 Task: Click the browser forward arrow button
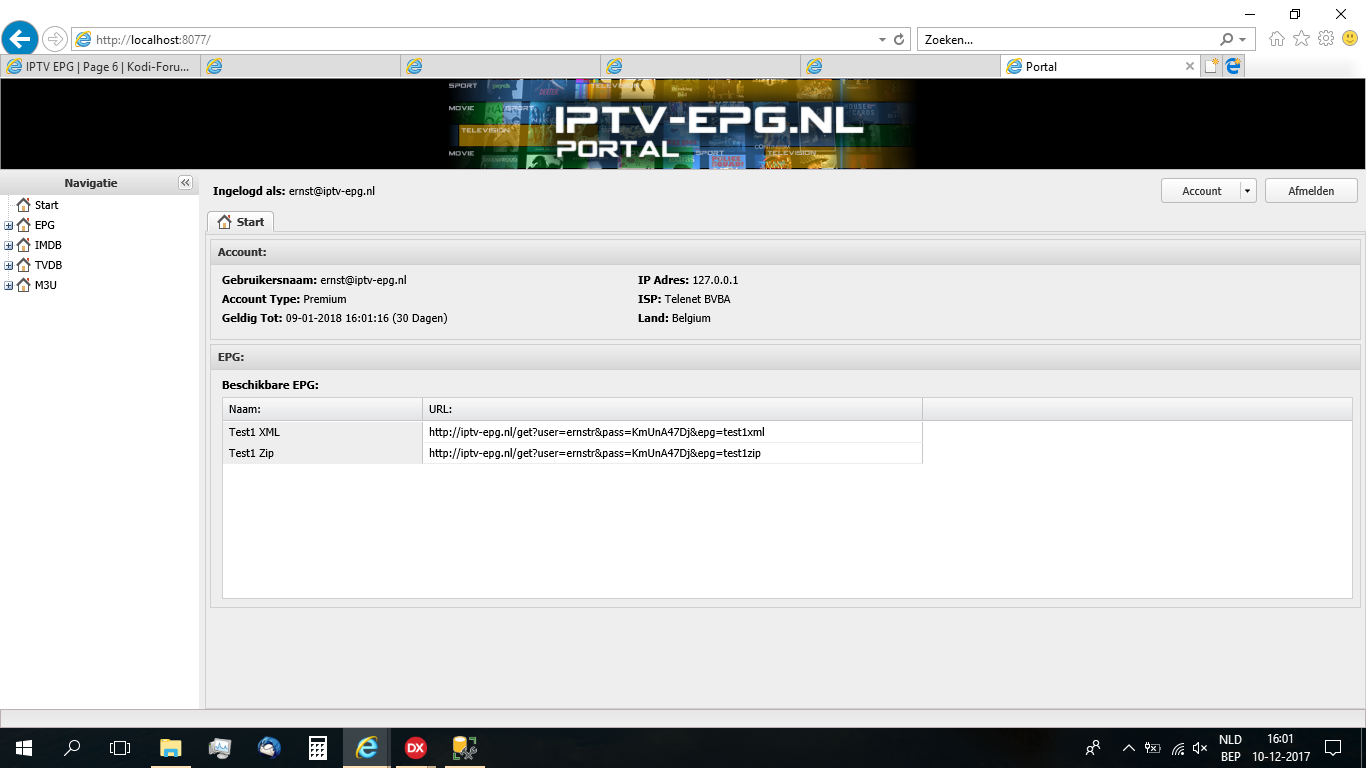pos(54,39)
